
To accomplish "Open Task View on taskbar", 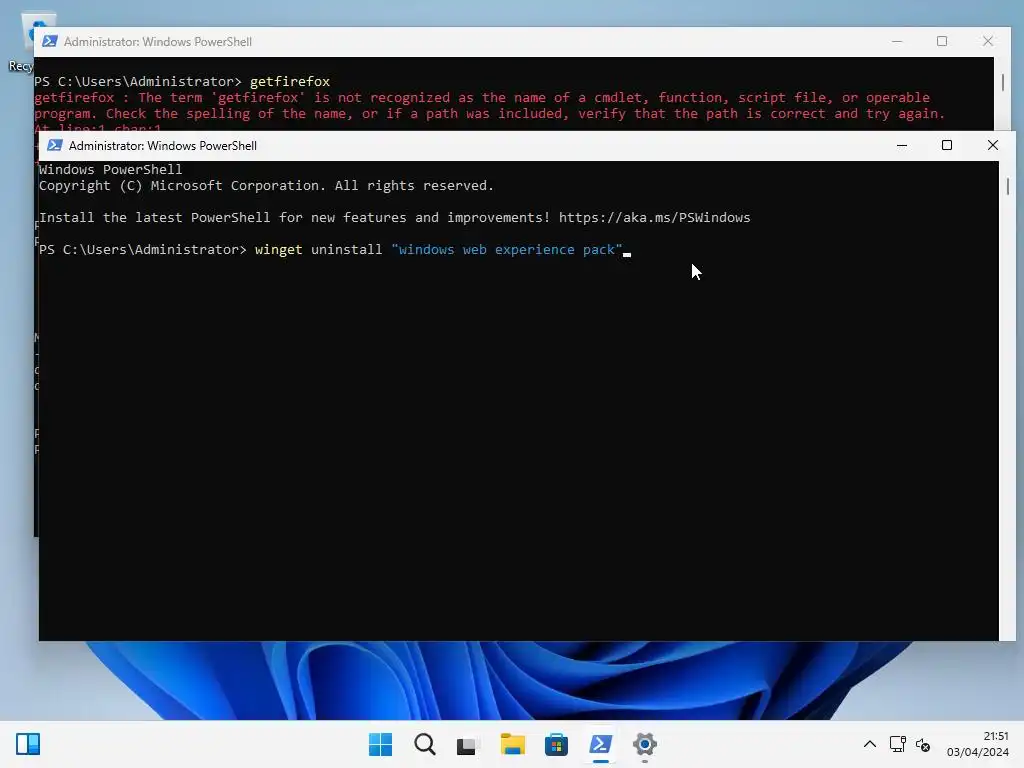I will coord(468,744).
